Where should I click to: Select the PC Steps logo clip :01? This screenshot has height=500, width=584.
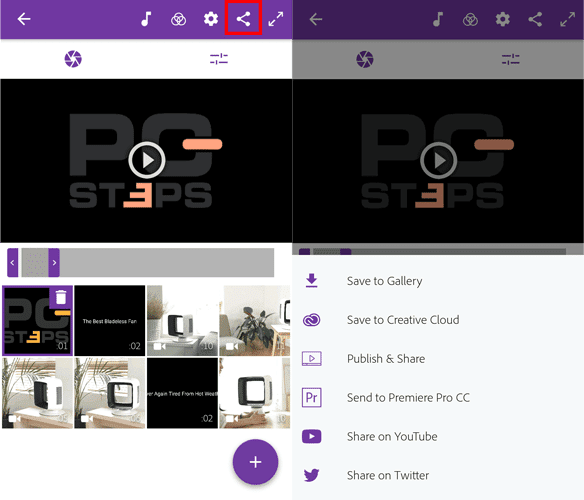[x=37, y=320]
